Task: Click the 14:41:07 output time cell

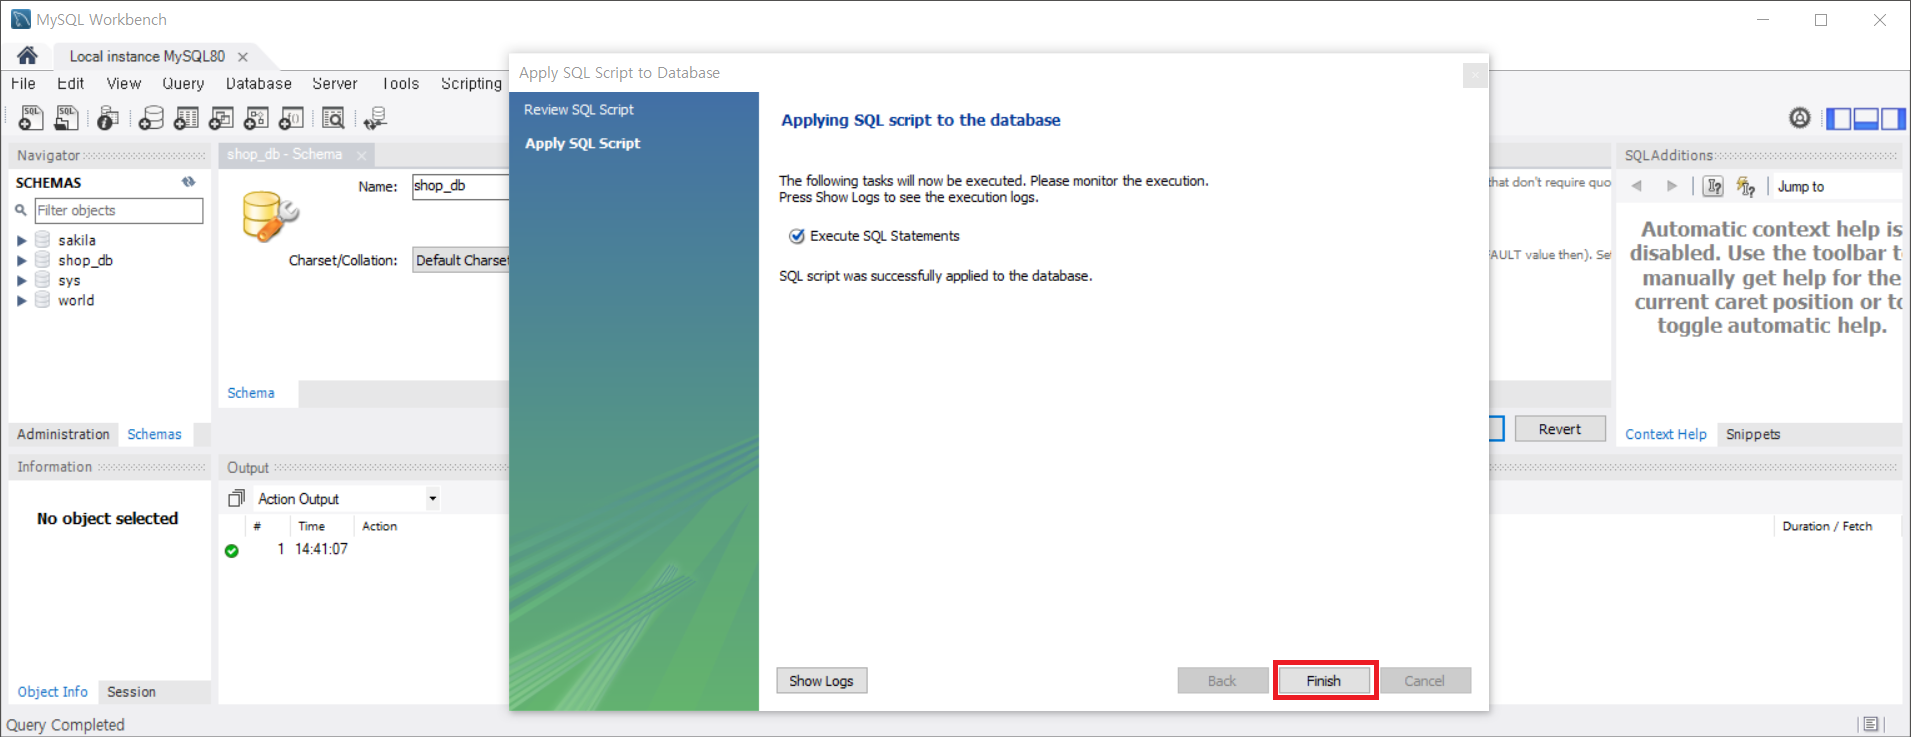Action: [x=321, y=549]
